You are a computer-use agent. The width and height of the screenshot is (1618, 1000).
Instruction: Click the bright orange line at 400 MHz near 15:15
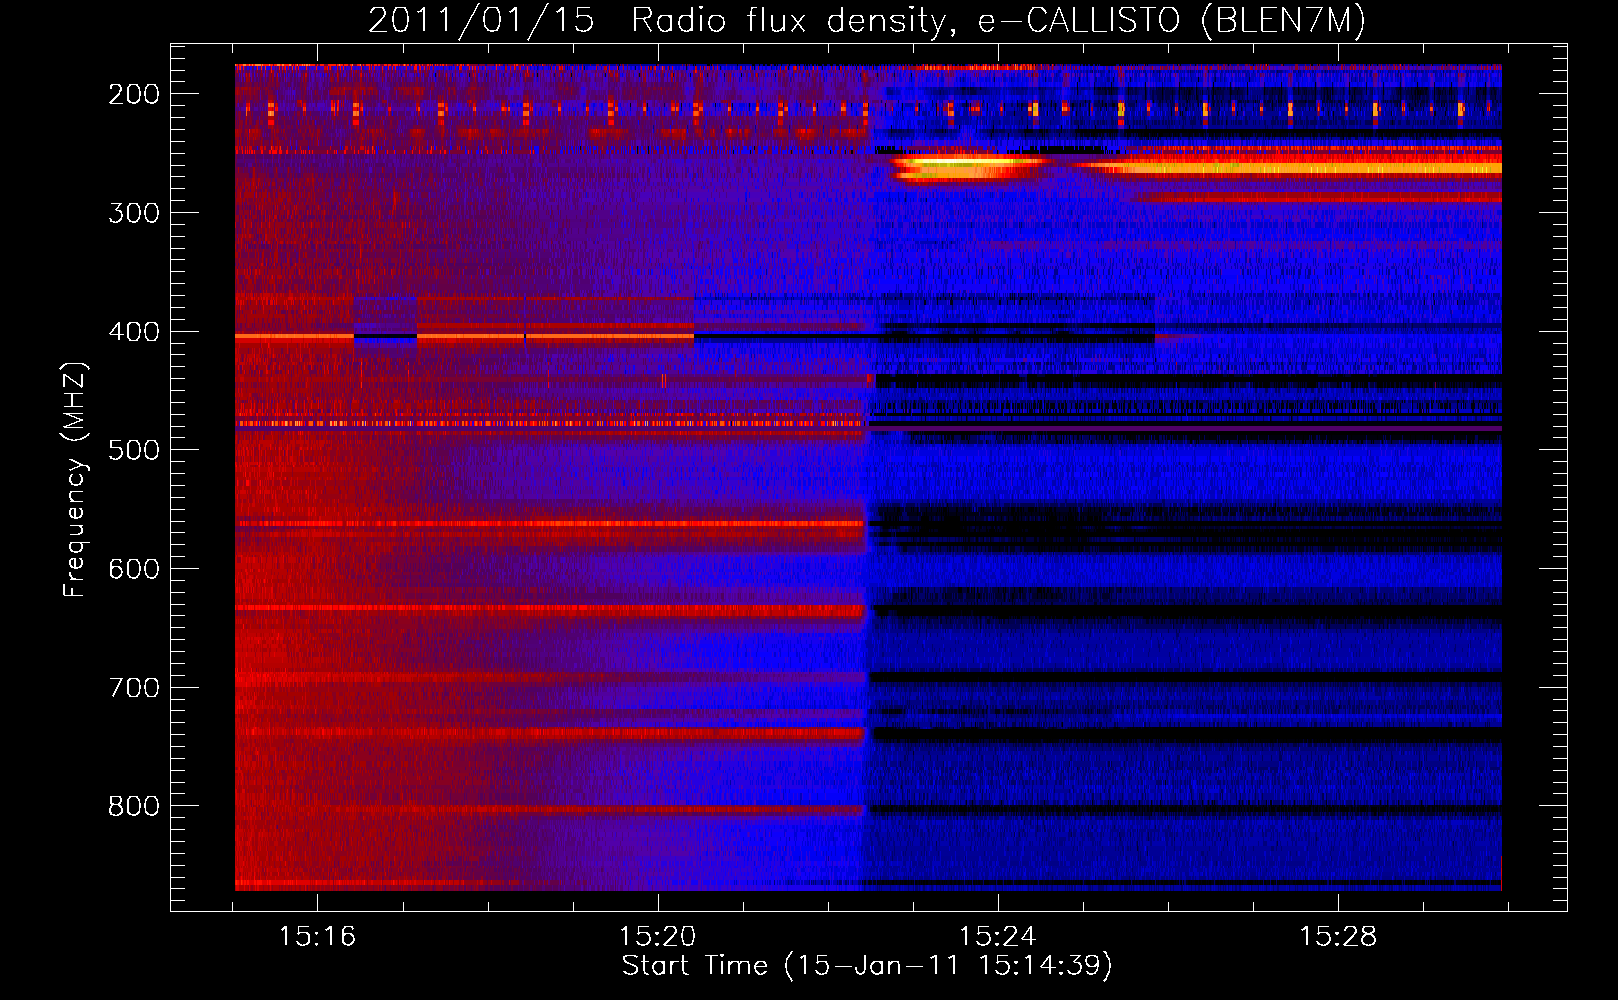[x=294, y=338]
